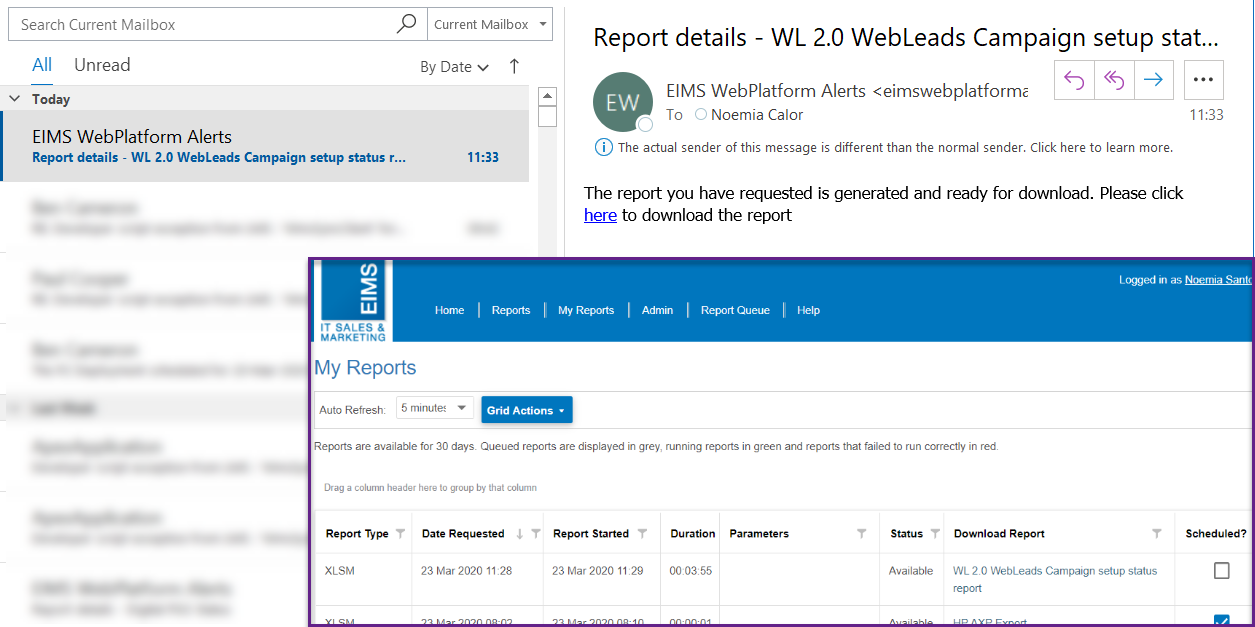Click the logged-in user name link
This screenshot has height=627, width=1255.
click(x=1218, y=280)
